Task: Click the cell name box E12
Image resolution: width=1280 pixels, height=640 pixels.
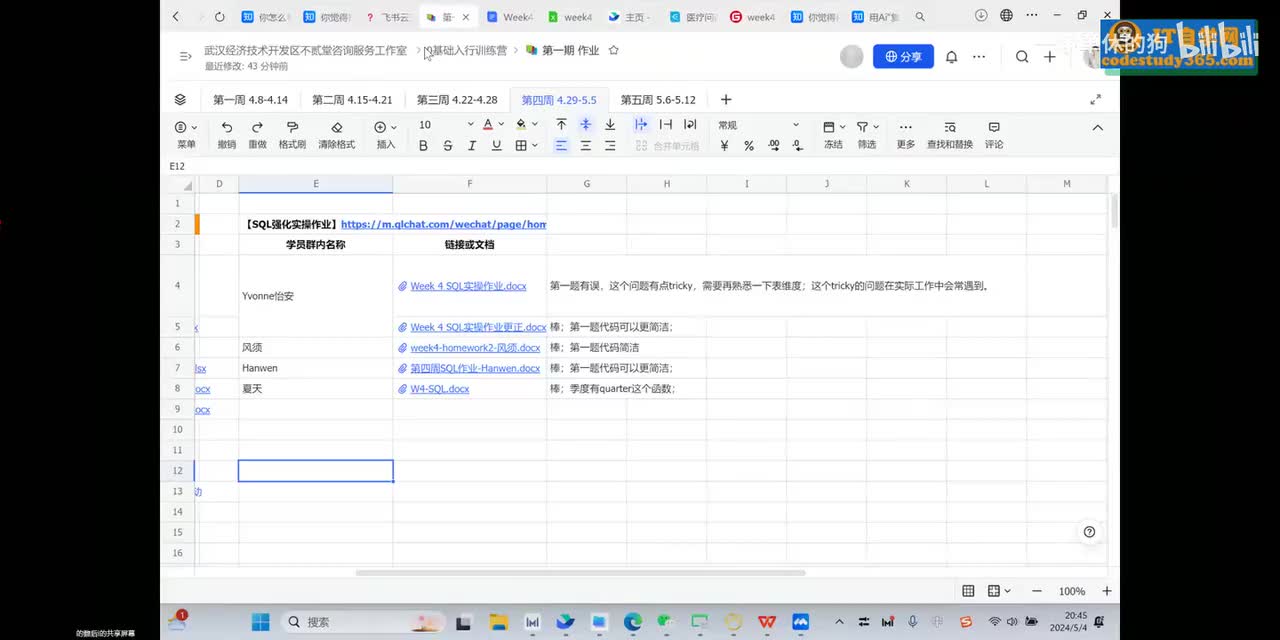Action: (177, 166)
